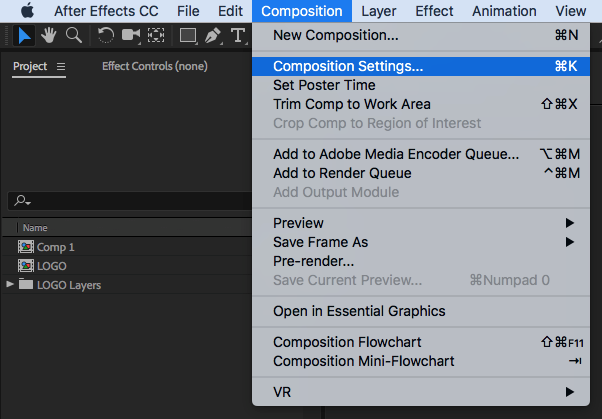This screenshot has height=419, width=602.
Task: Select the LOGO composition item
Action: pos(52,265)
